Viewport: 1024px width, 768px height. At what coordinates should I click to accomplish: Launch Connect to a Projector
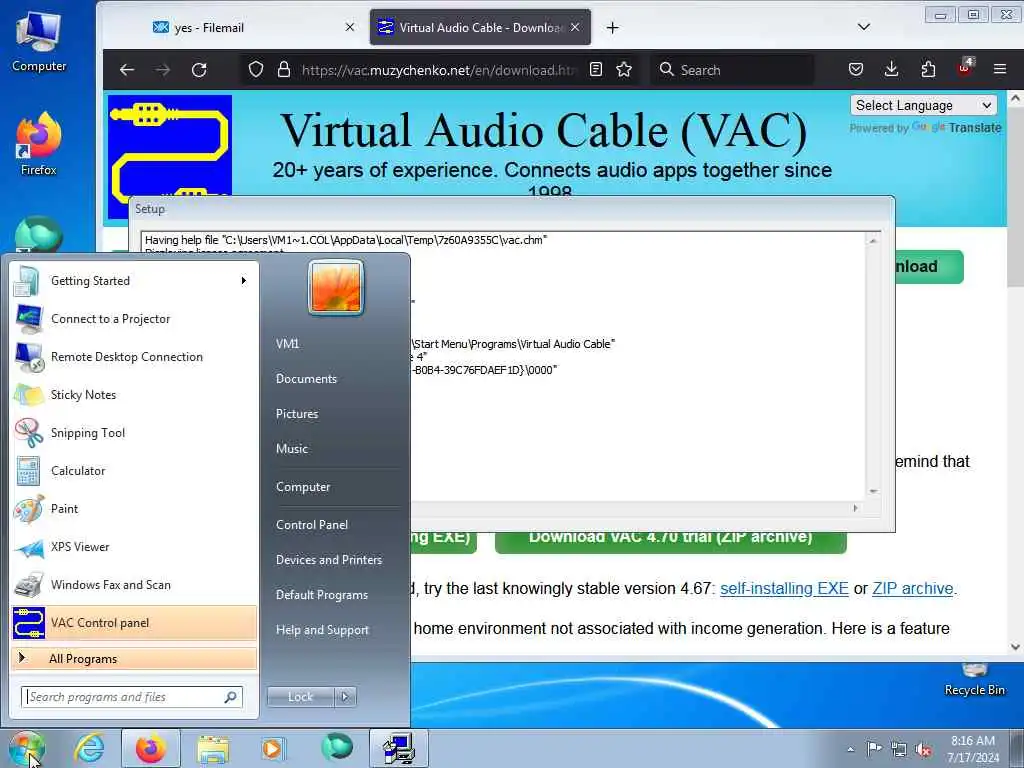coord(134,319)
